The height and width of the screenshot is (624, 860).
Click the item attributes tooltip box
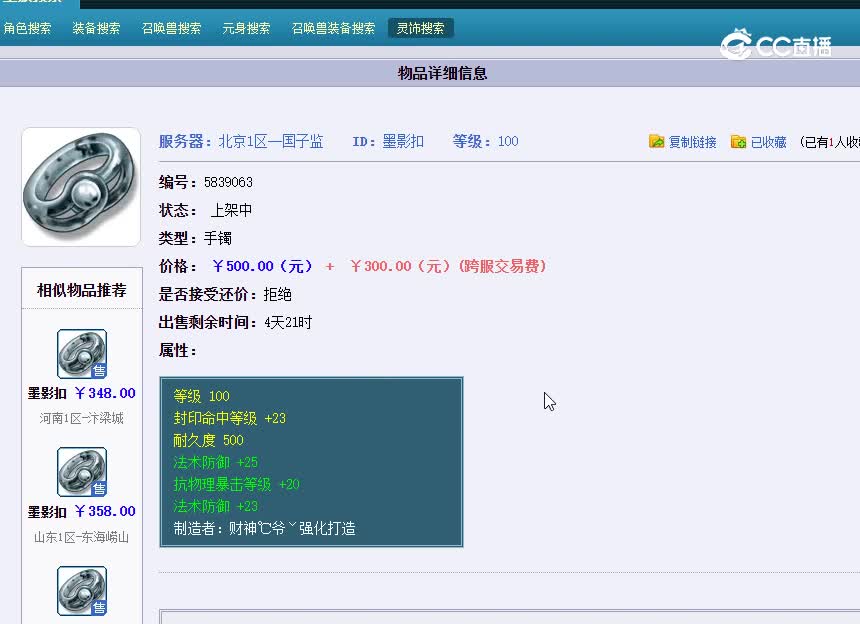(x=311, y=462)
